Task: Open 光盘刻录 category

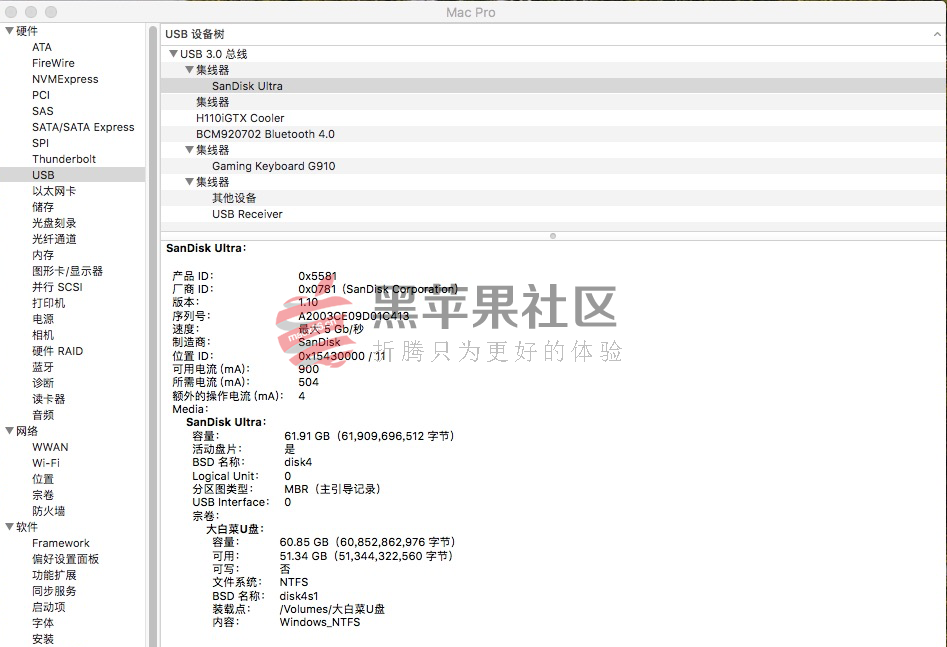Action: (54, 223)
